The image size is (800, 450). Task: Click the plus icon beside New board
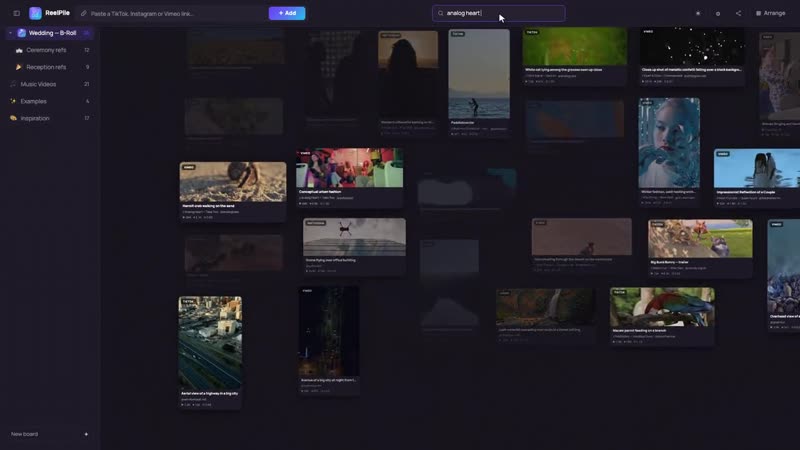[x=86, y=434]
